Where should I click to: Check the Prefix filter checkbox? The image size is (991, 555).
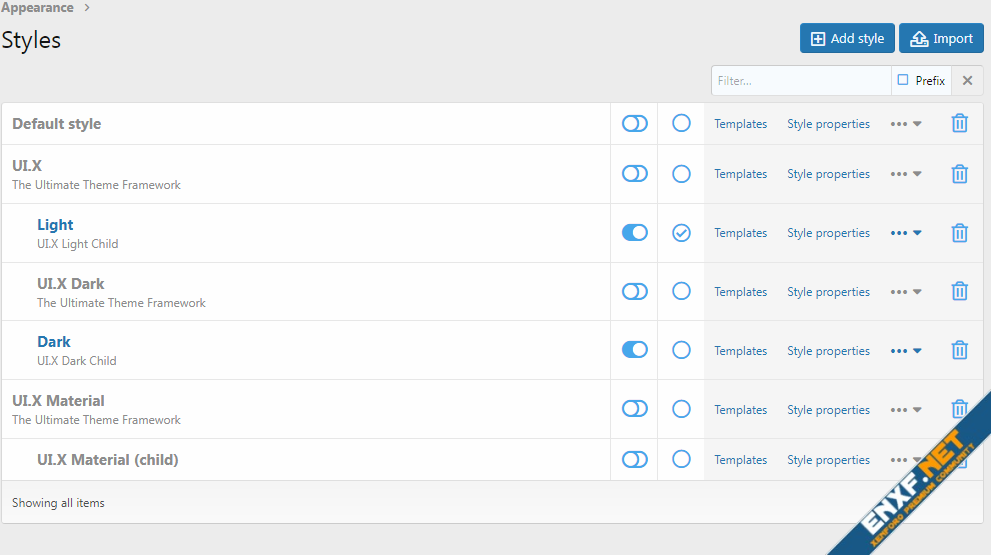point(903,80)
